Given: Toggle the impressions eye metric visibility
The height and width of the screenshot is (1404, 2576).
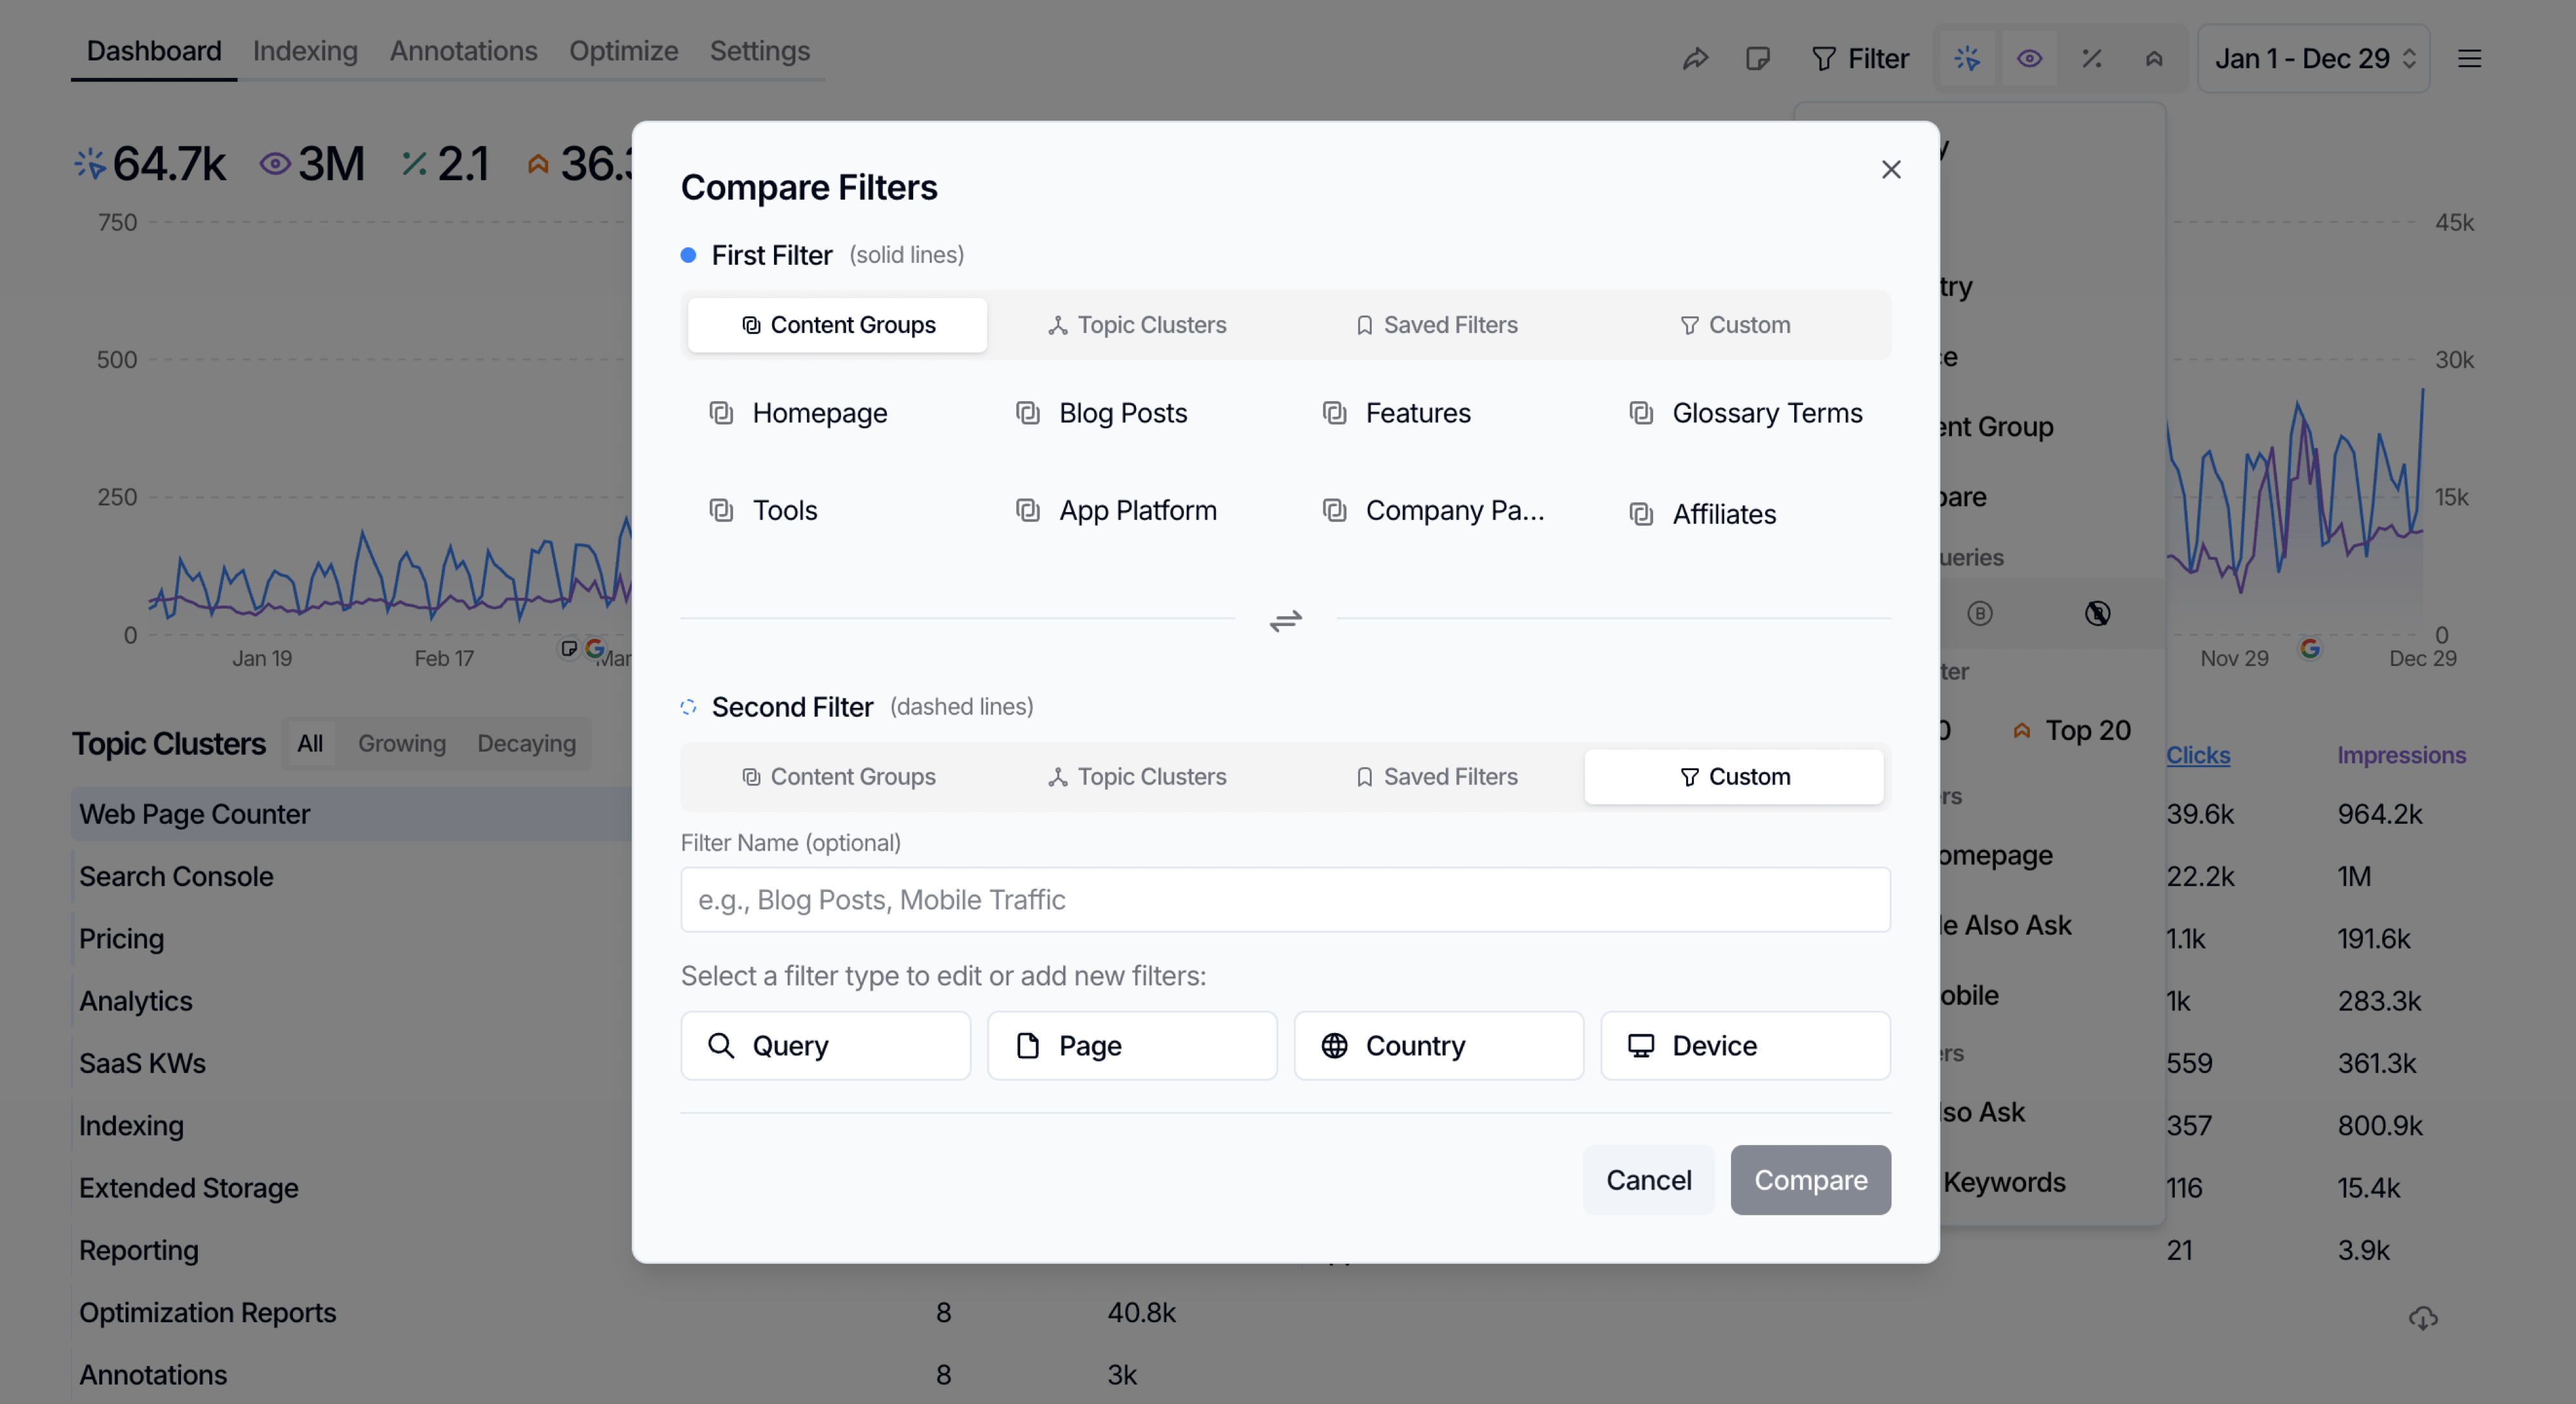Looking at the screenshot, I should pos(2029,58).
